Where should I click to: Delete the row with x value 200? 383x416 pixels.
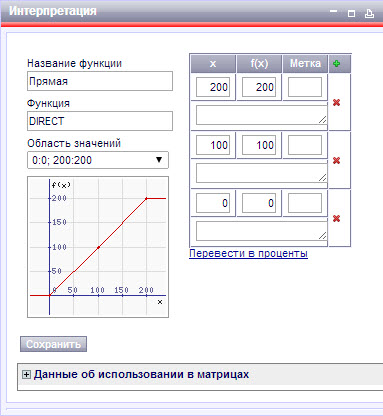point(337,102)
